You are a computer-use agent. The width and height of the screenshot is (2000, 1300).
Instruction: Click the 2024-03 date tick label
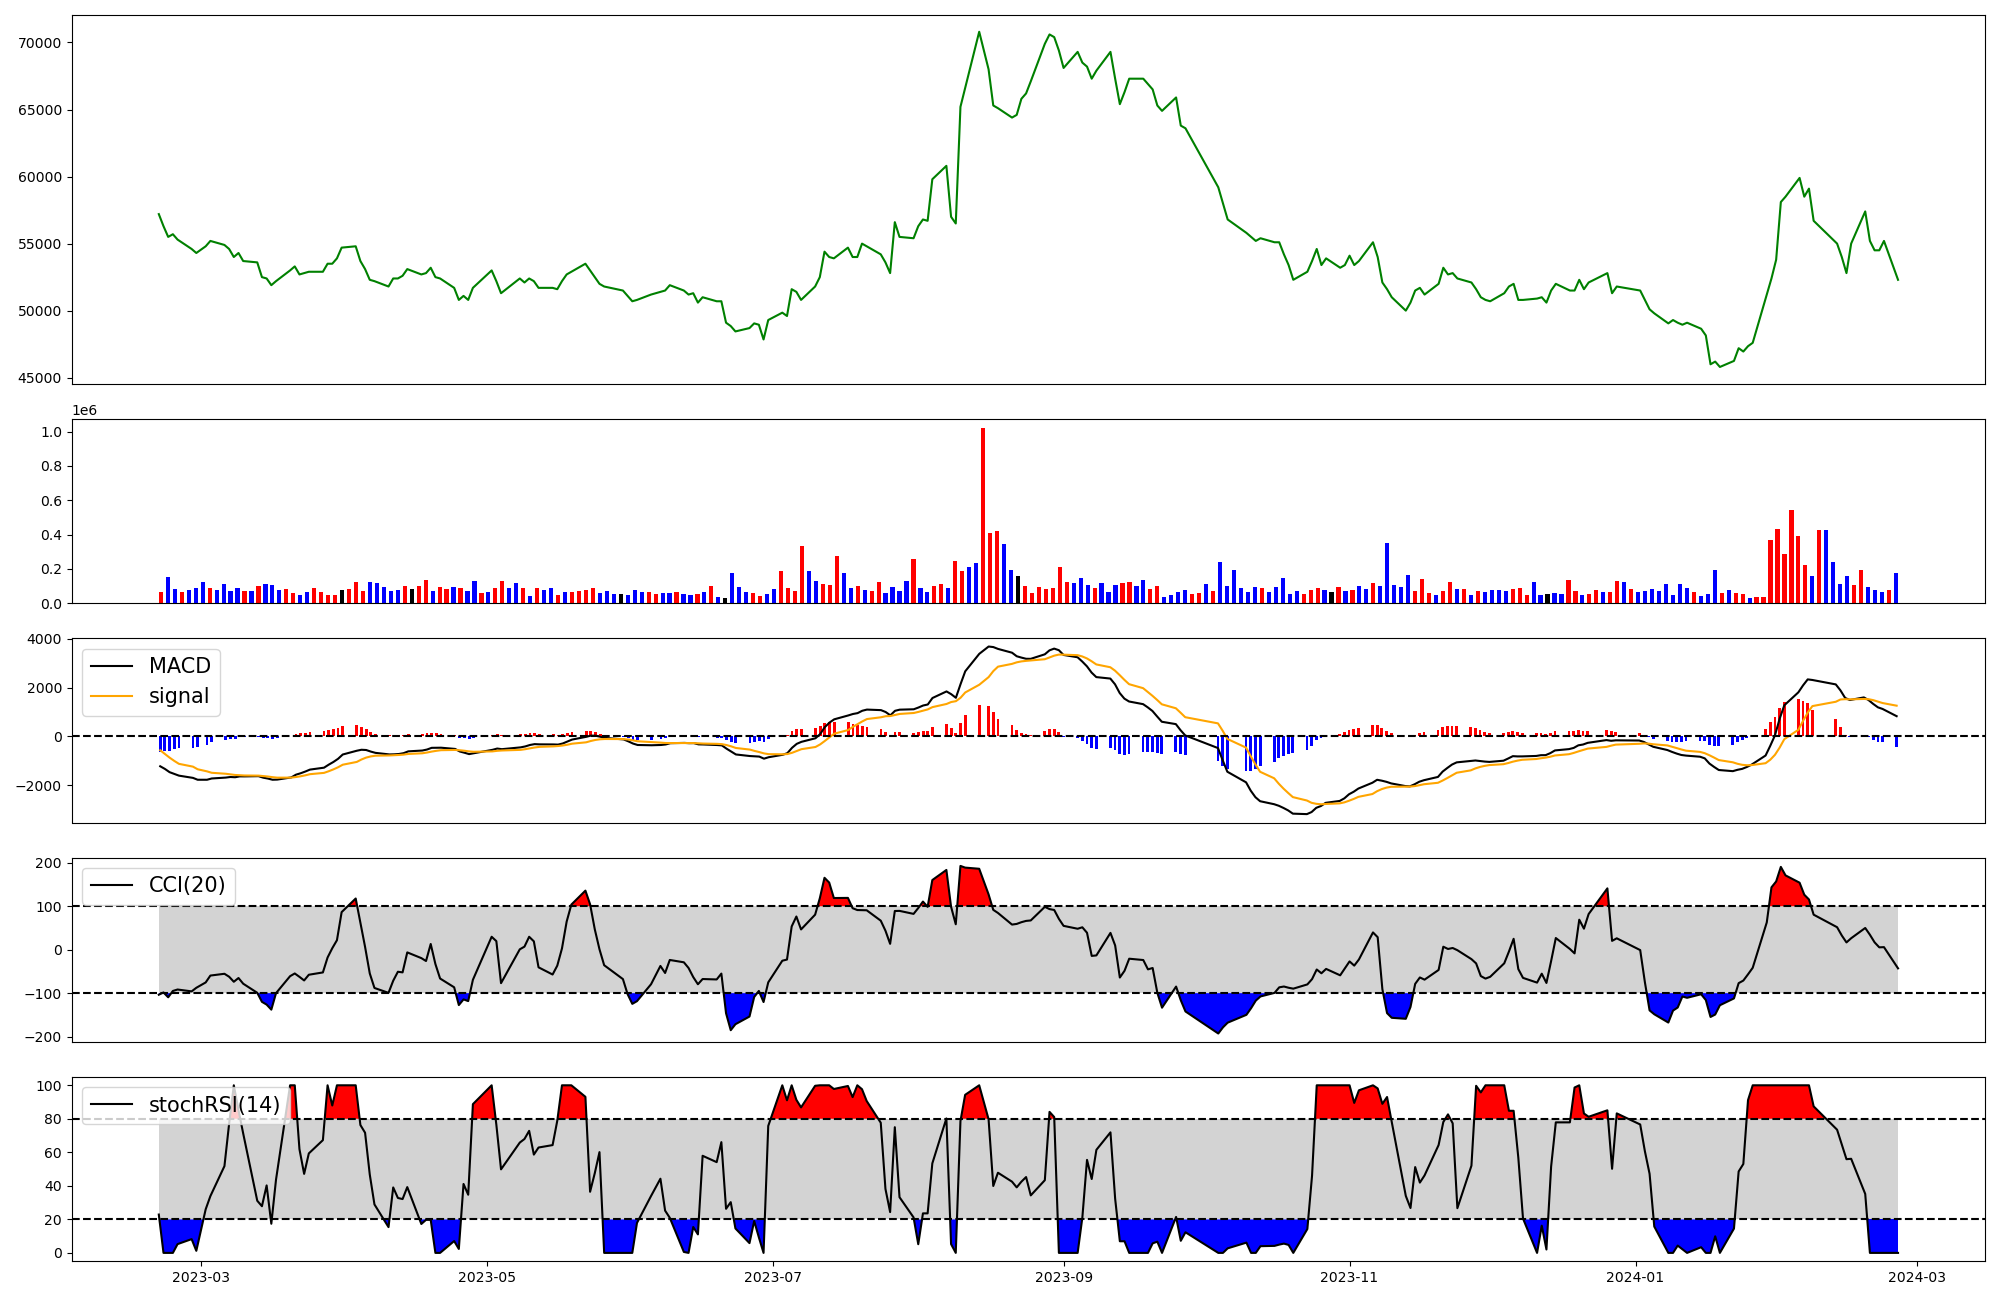pos(1916,1277)
